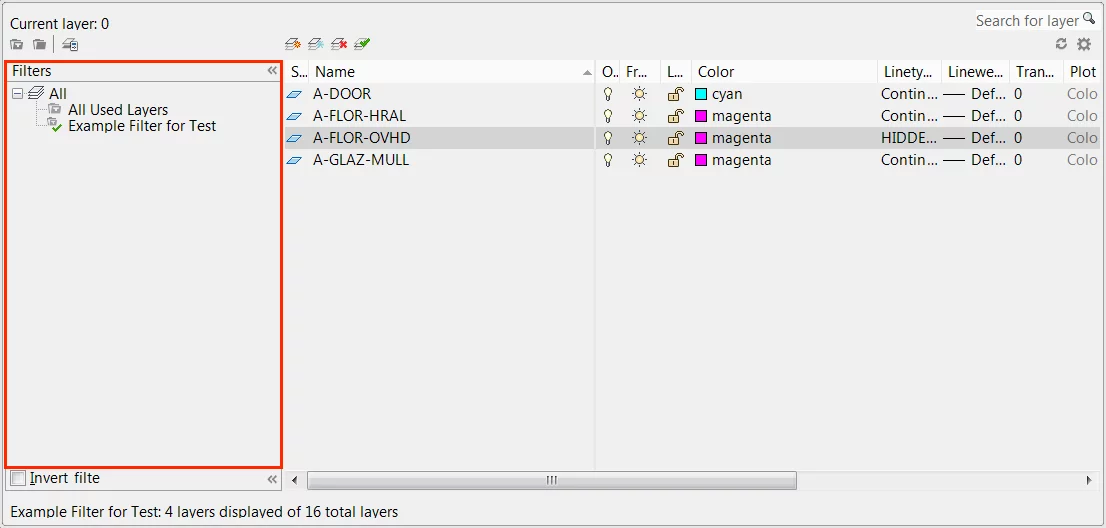Select the A-FLOR-HRAL layer name

click(360, 116)
